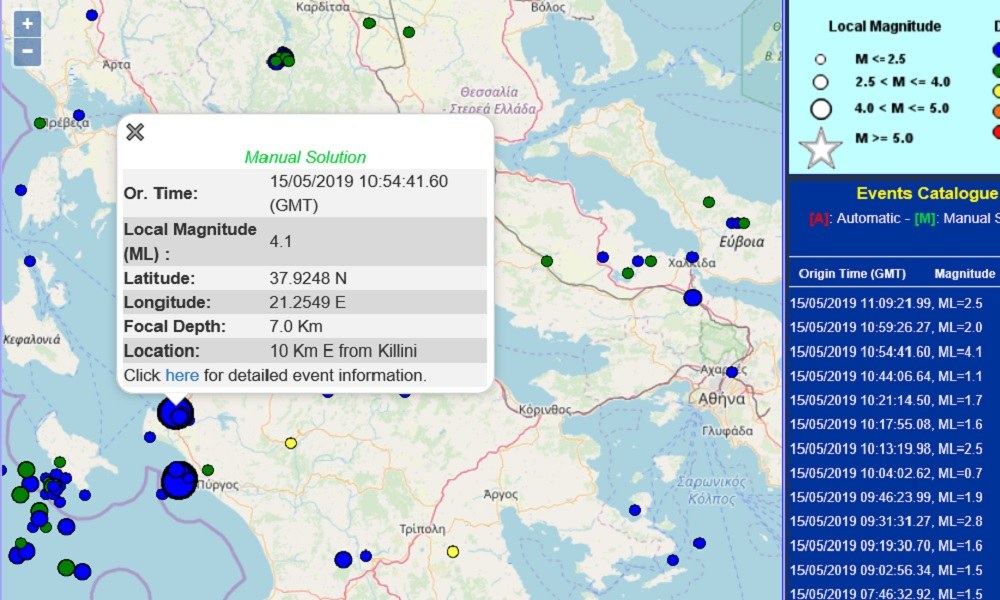
Task: Select the green marker near Preveza
Action: [40, 123]
